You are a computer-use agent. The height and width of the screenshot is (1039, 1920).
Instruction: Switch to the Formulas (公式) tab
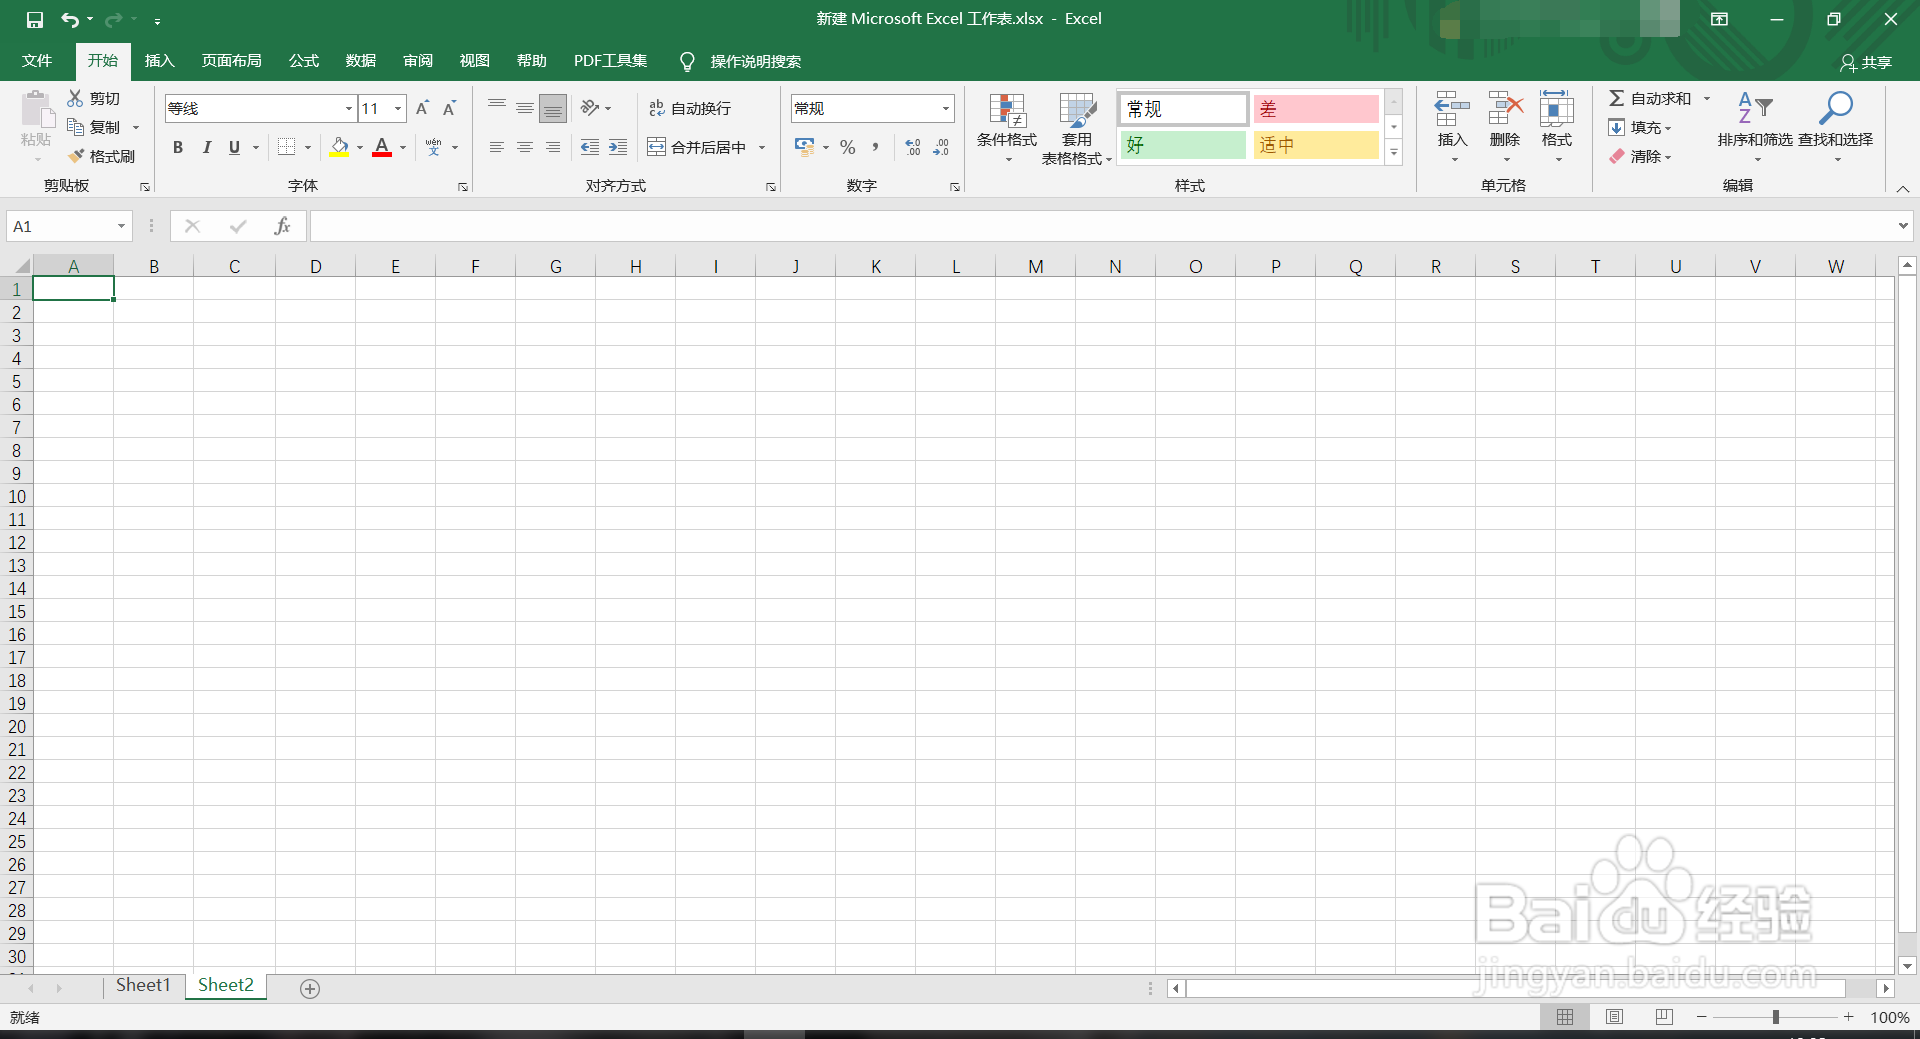click(x=304, y=61)
